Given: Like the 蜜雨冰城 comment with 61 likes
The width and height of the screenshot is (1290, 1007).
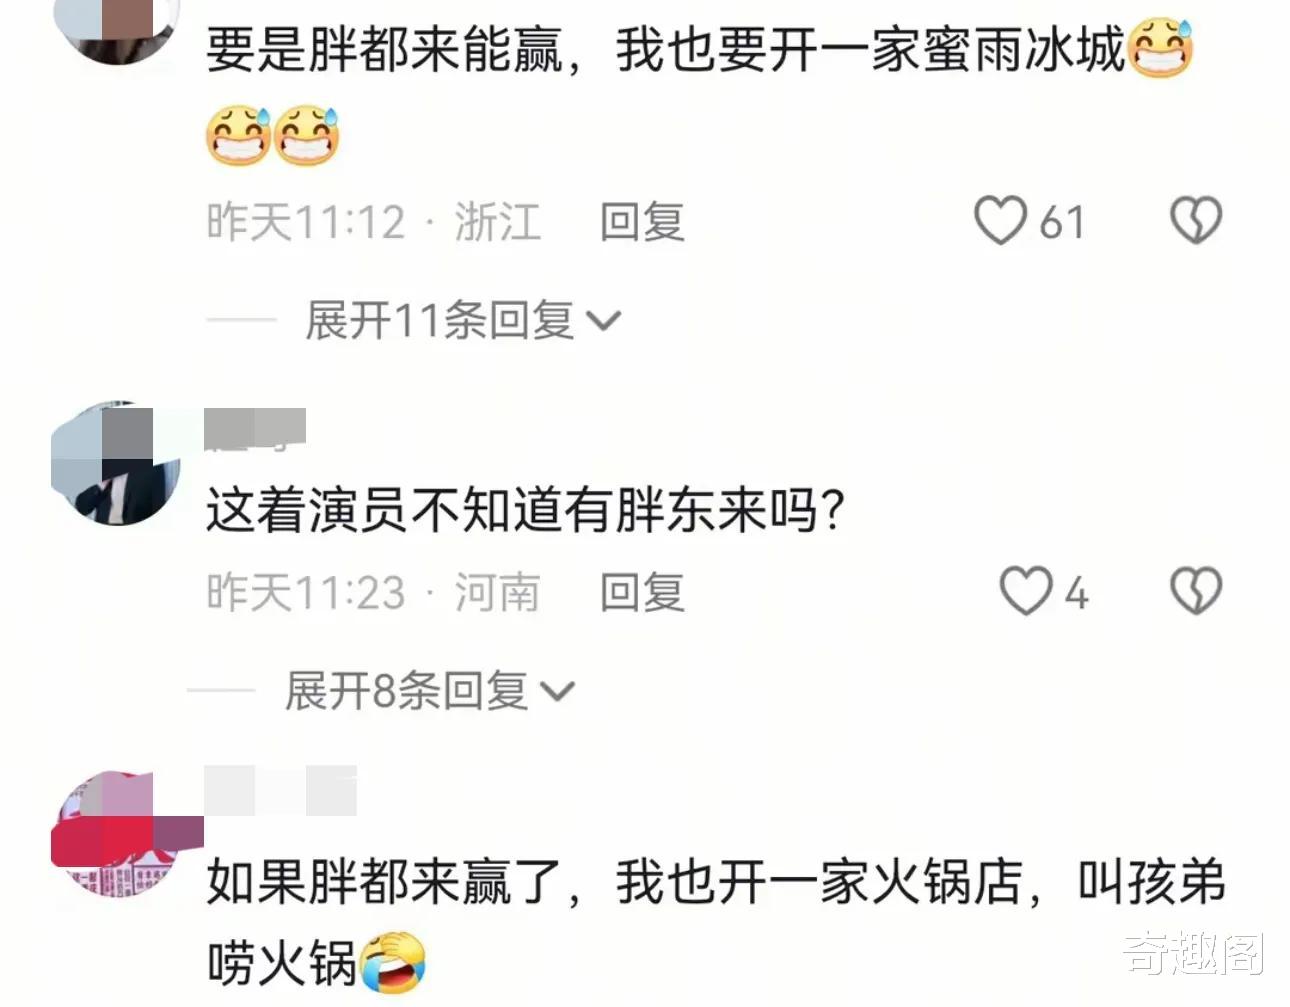Looking at the screenshot, I should 1000,220.
